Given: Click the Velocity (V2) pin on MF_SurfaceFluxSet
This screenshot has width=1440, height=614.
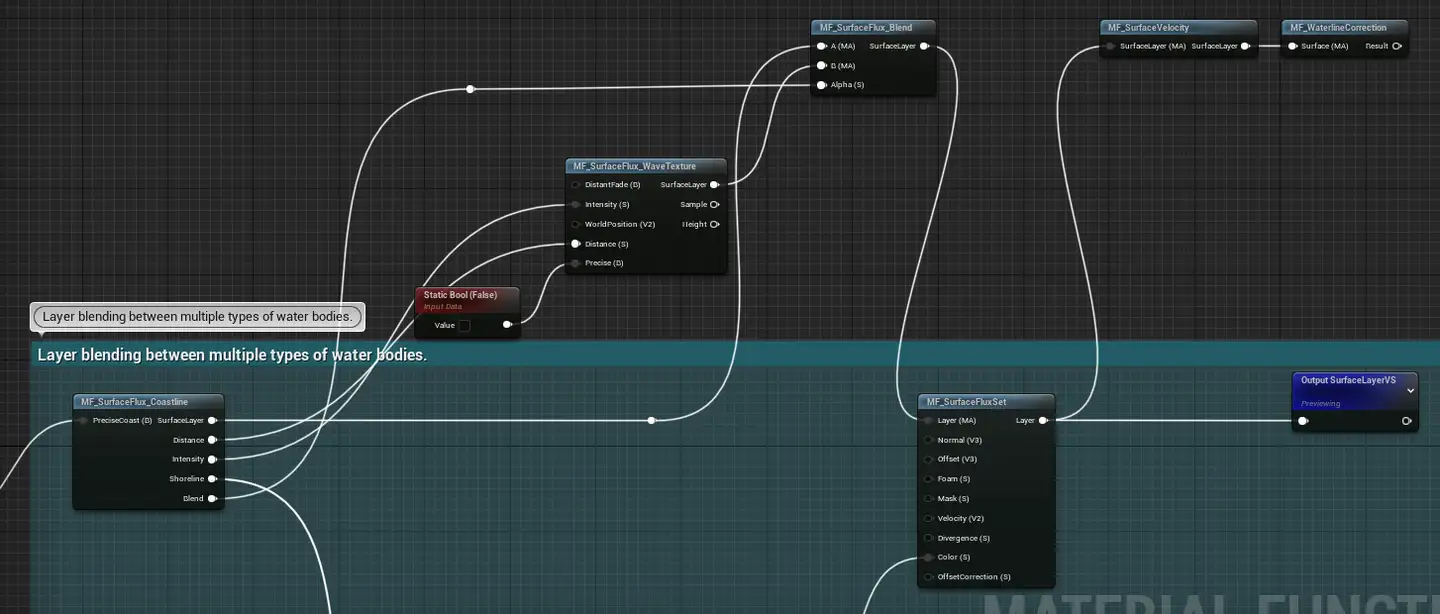Looking at the screenshot, I should [928, 518].
